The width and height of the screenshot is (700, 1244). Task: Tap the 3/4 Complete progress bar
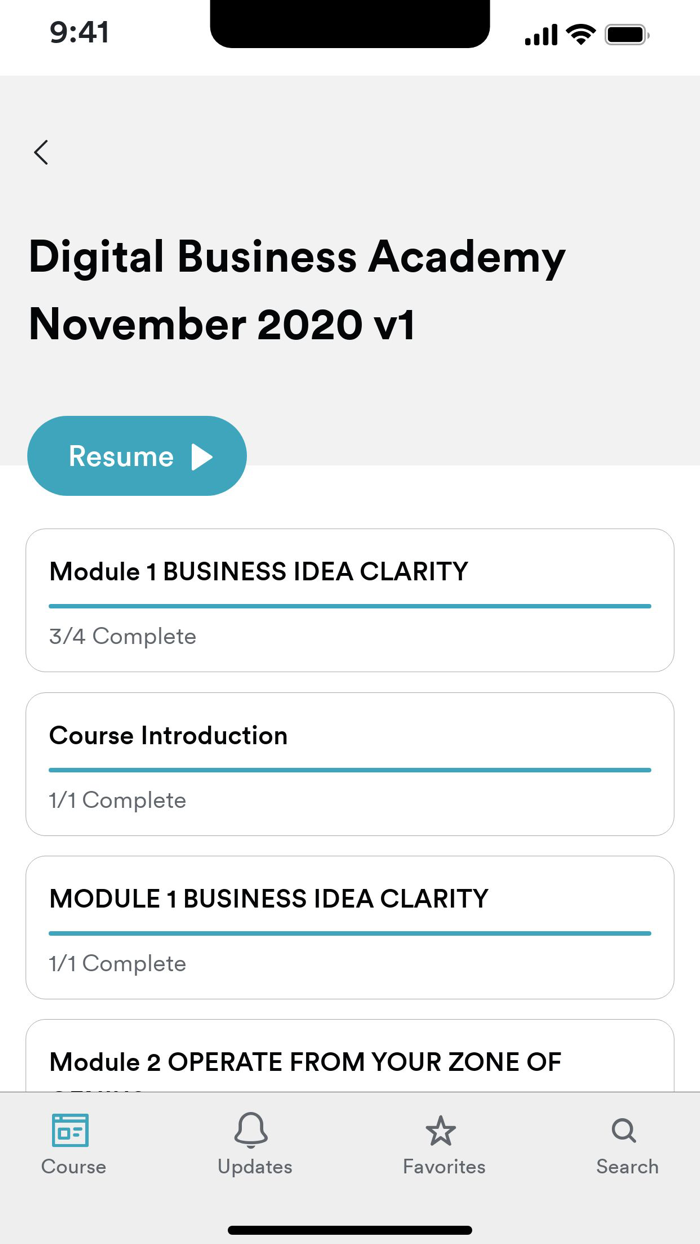coord(350,605)
